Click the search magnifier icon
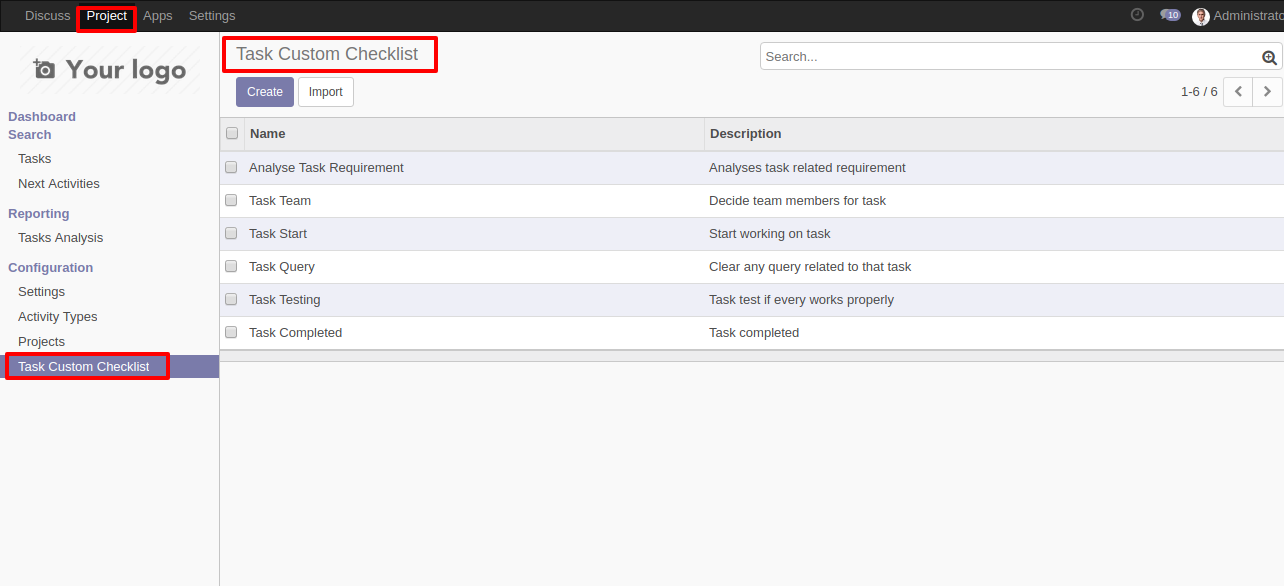 click(x=1269, y=57)
